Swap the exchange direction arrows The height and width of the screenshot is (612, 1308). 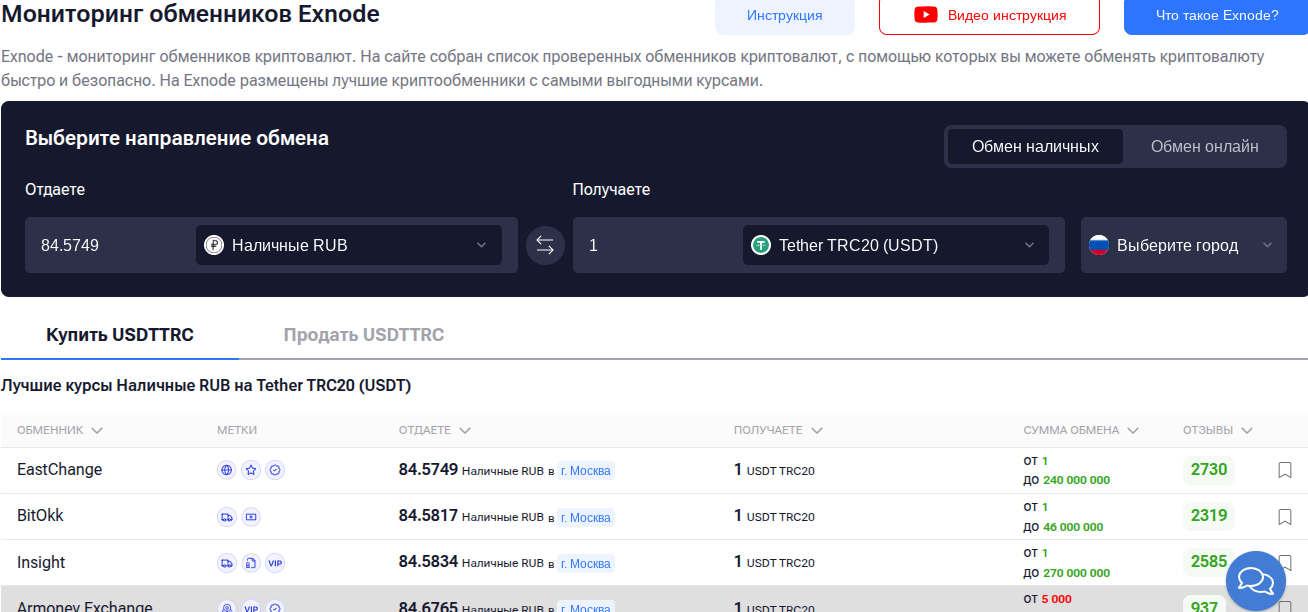545,245
